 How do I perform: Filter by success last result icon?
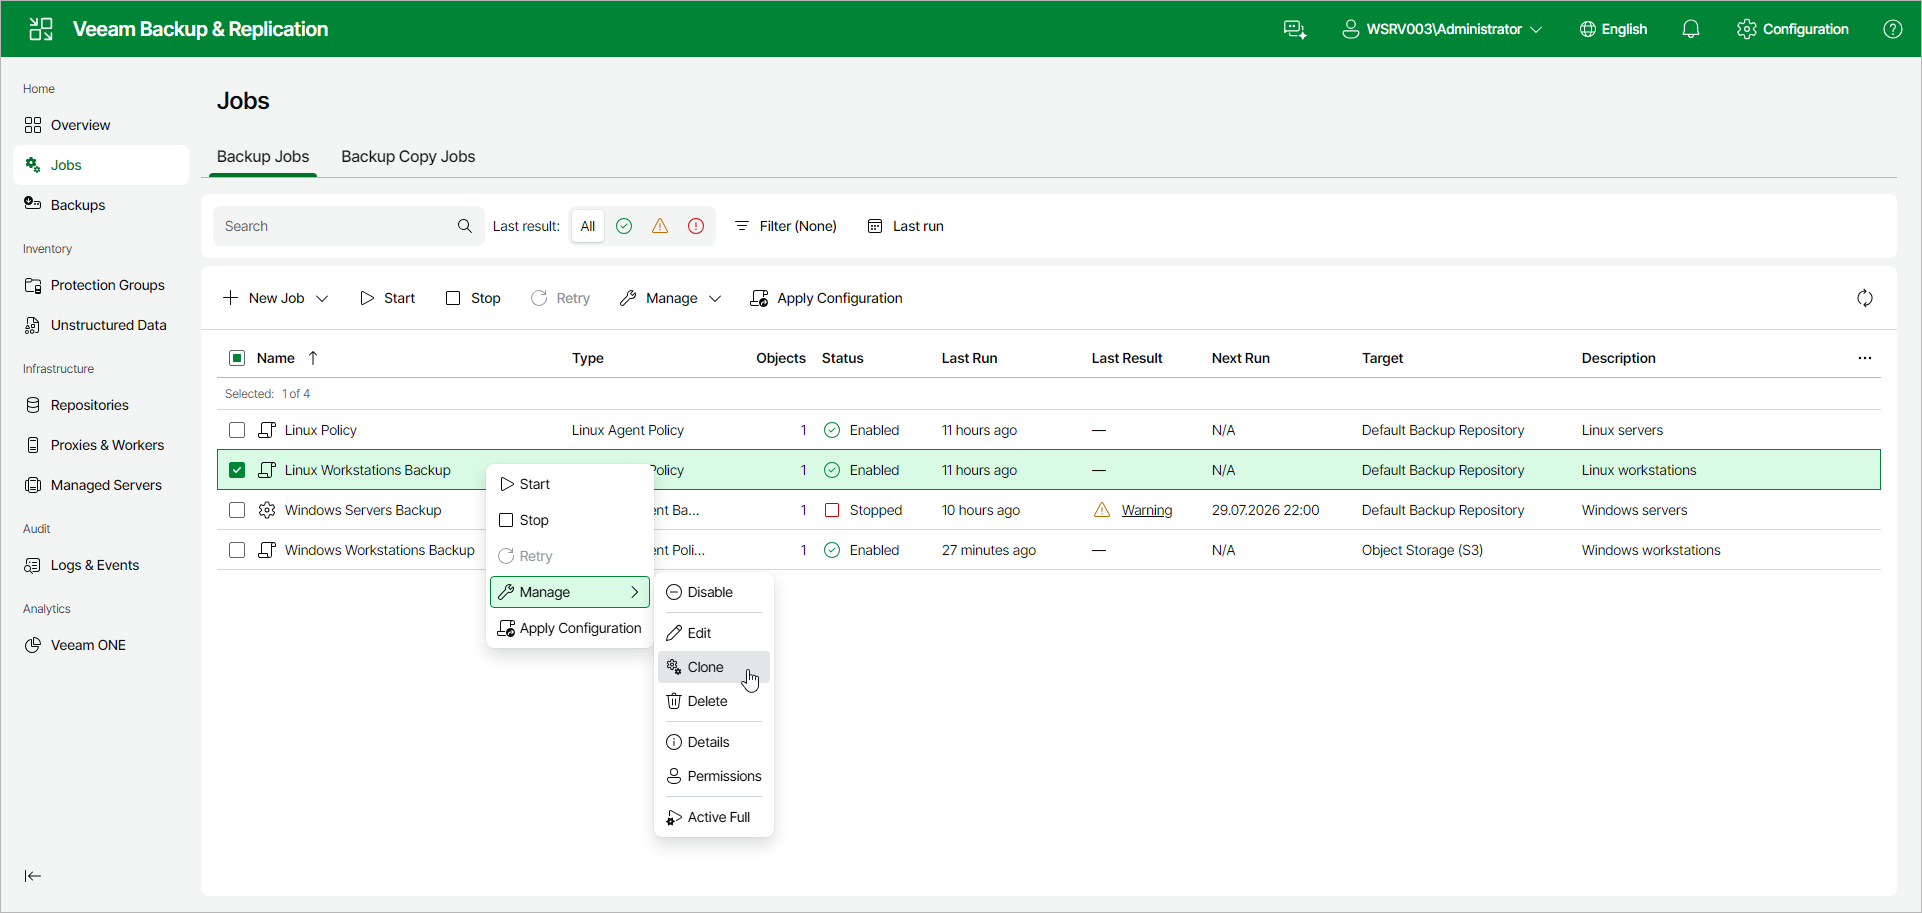click(624, 226)
